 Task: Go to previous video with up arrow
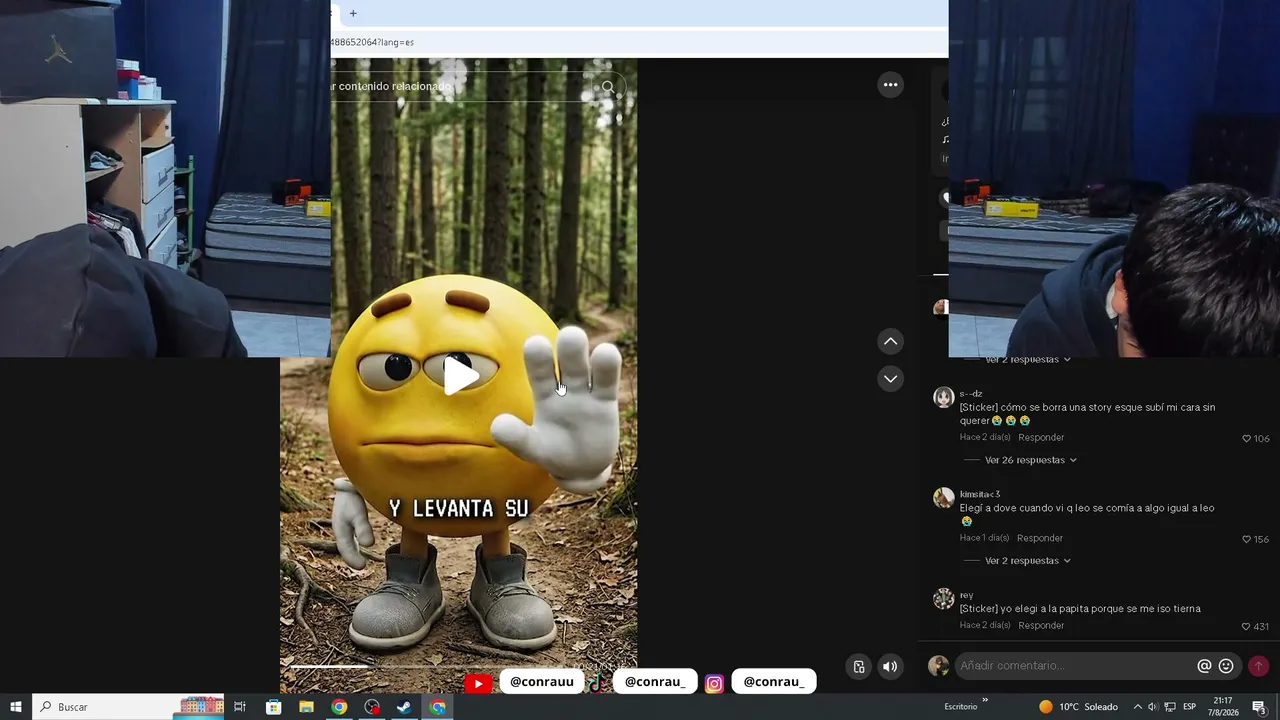point(890,342)
